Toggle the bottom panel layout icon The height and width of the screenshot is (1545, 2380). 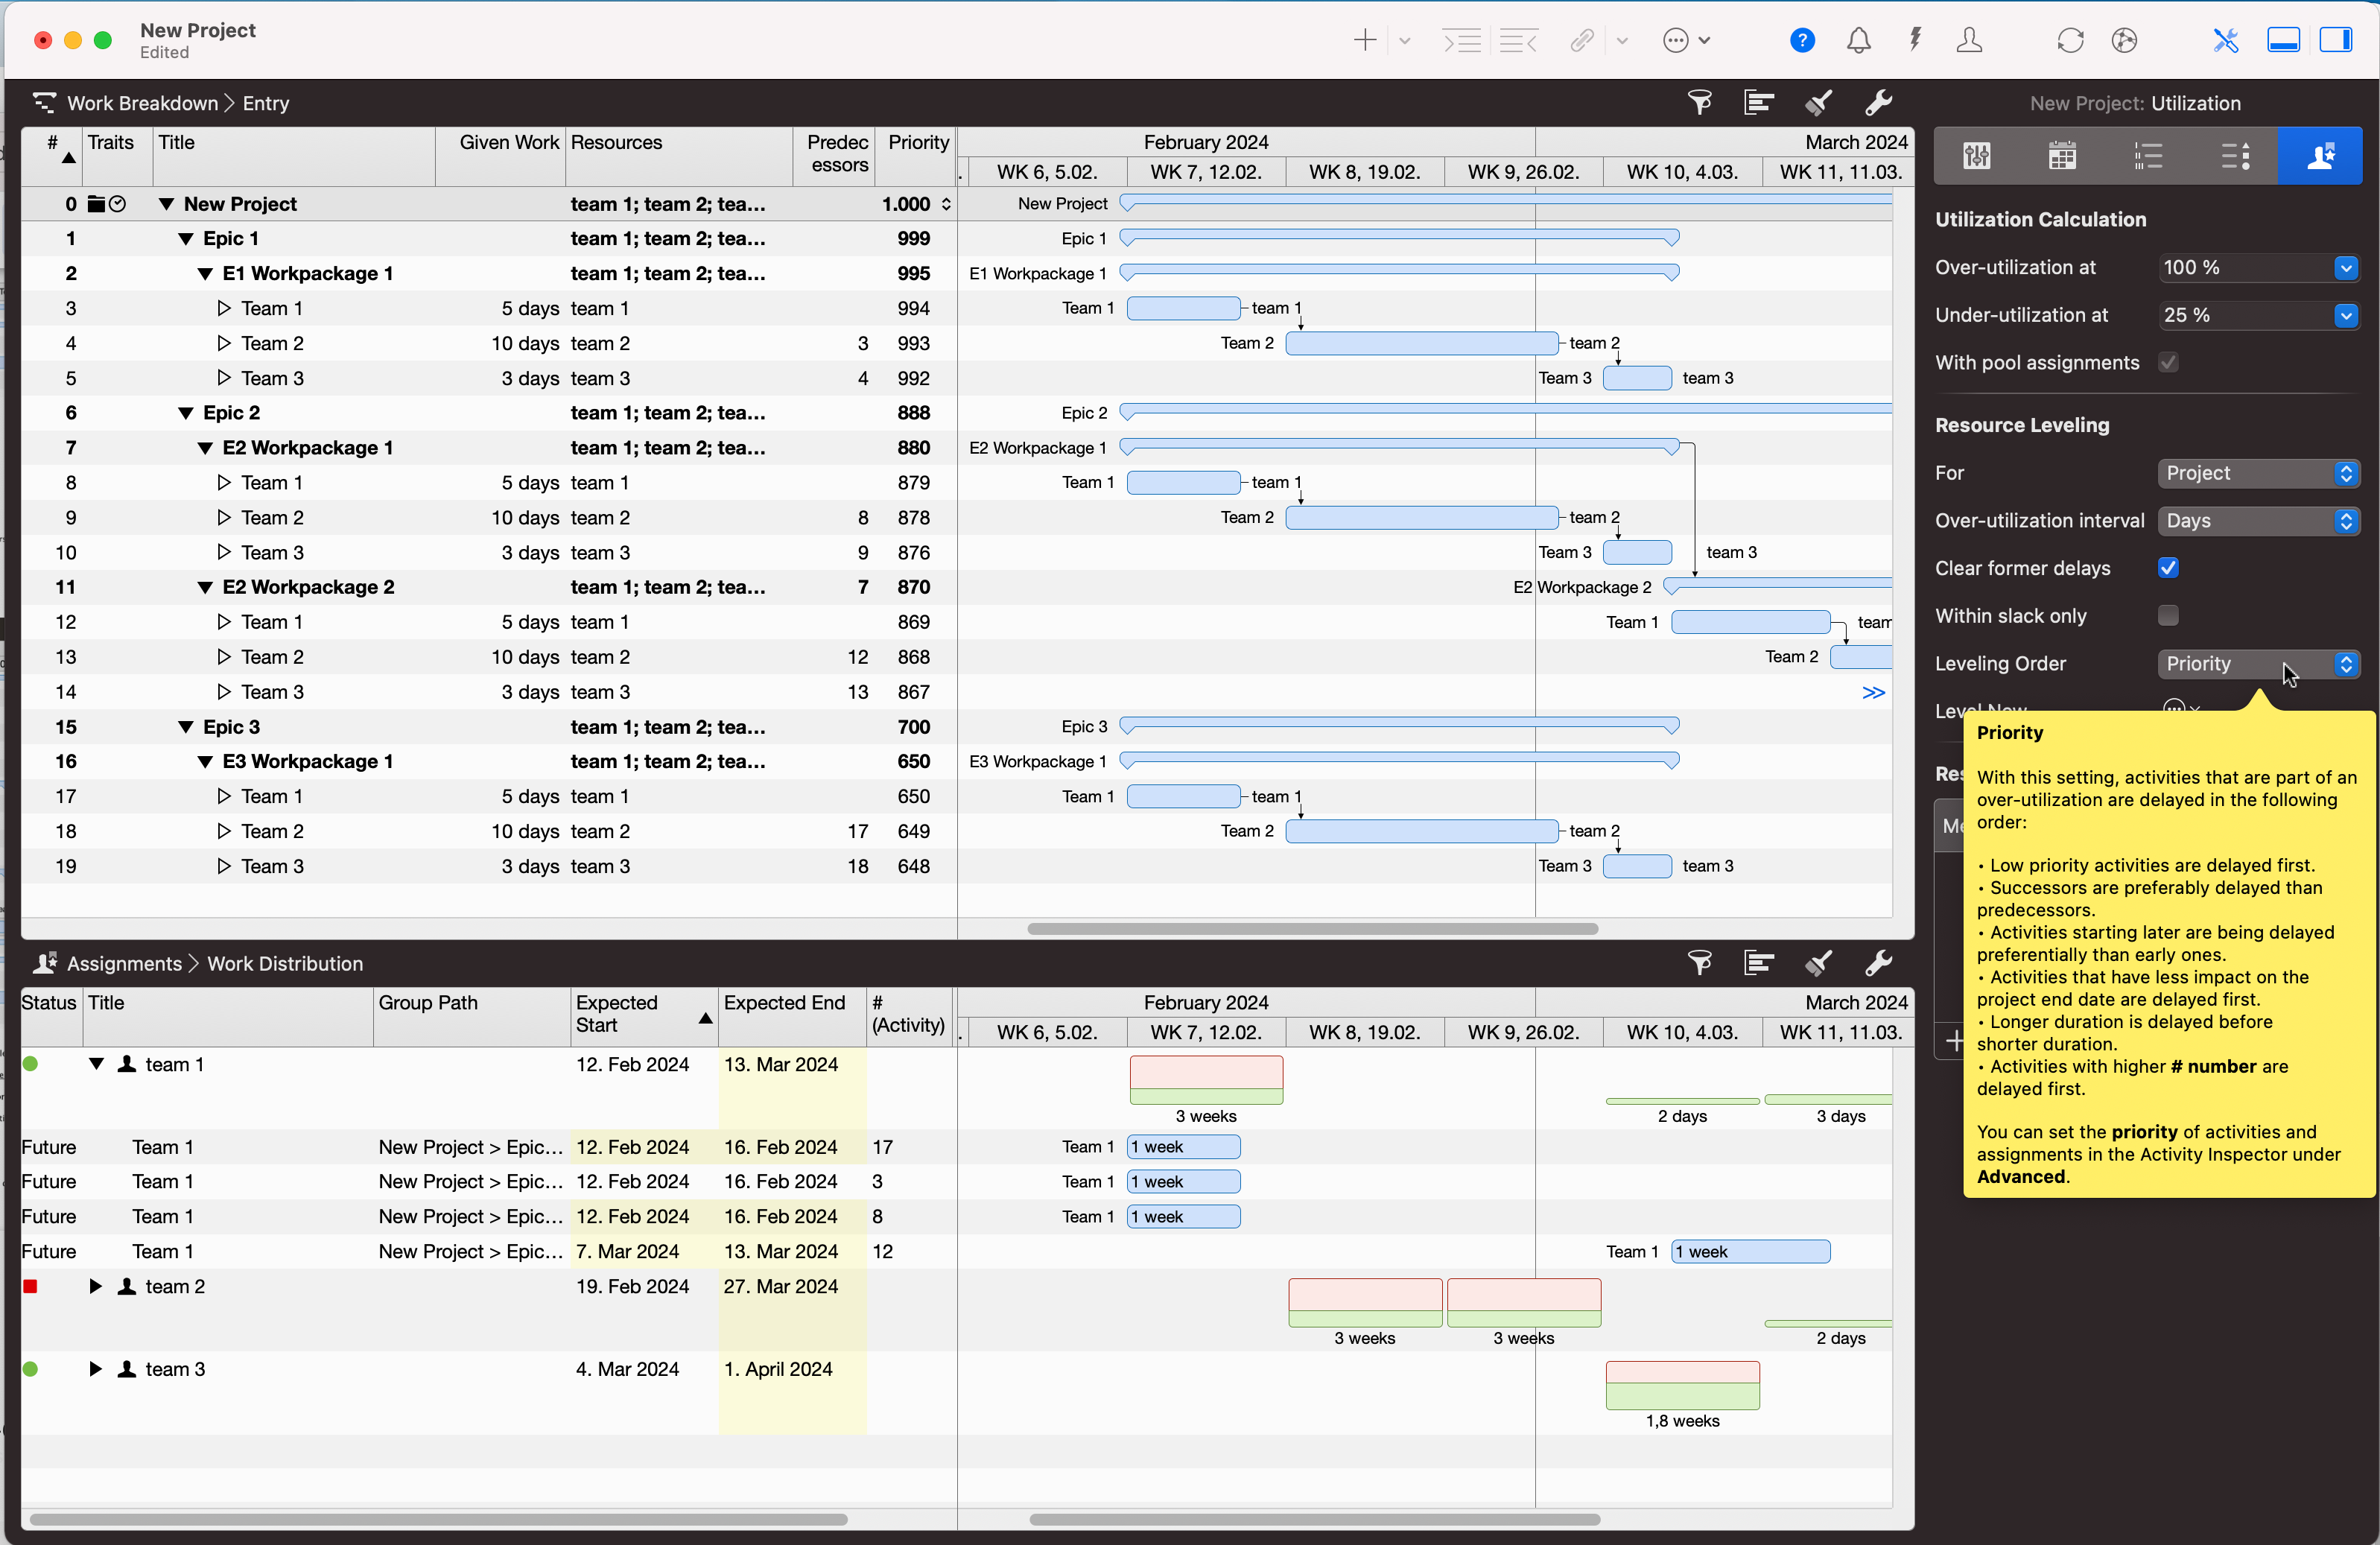2283,40
